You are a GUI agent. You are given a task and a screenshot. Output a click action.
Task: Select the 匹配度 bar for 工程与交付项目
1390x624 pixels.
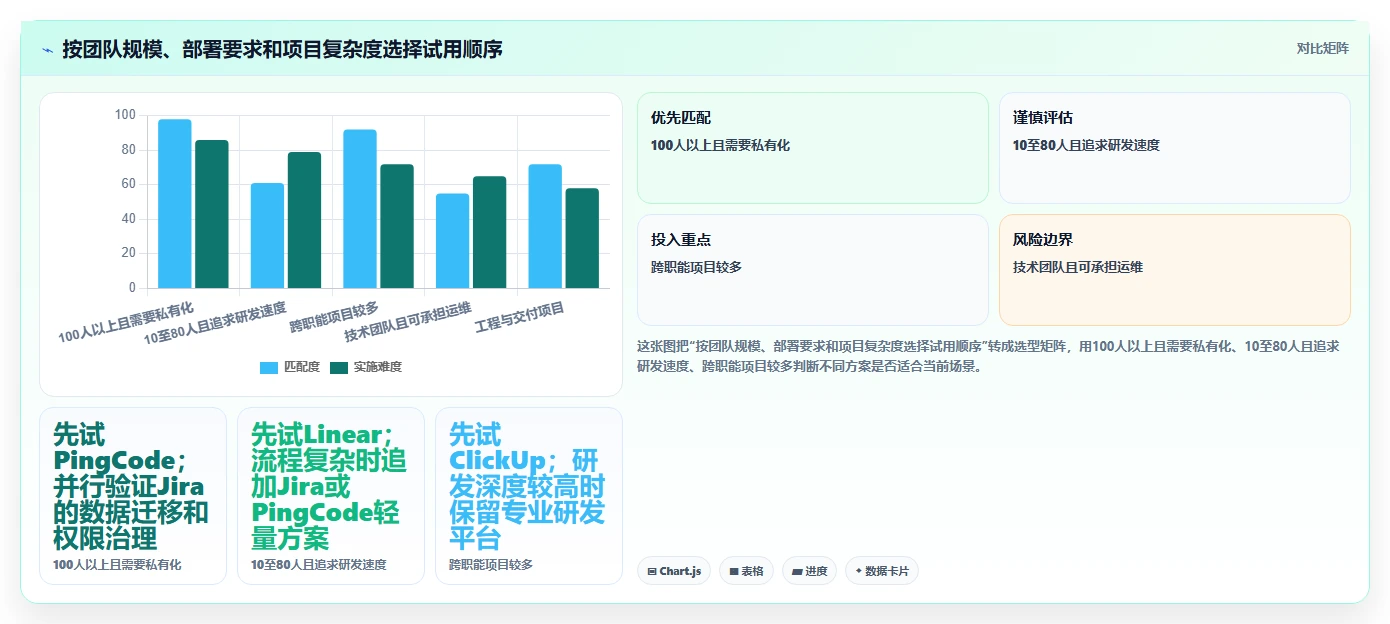[x=545, y=226]
